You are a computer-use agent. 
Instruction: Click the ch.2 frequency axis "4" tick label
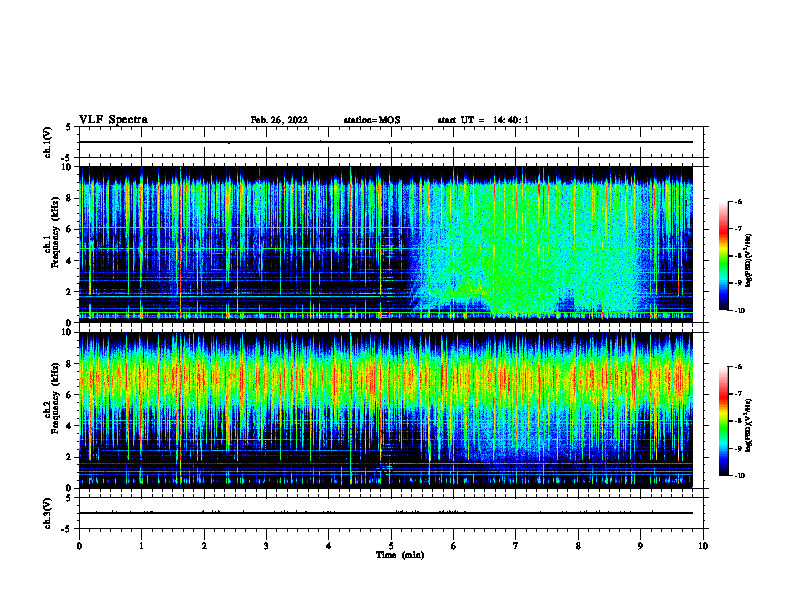pos(69,426)
